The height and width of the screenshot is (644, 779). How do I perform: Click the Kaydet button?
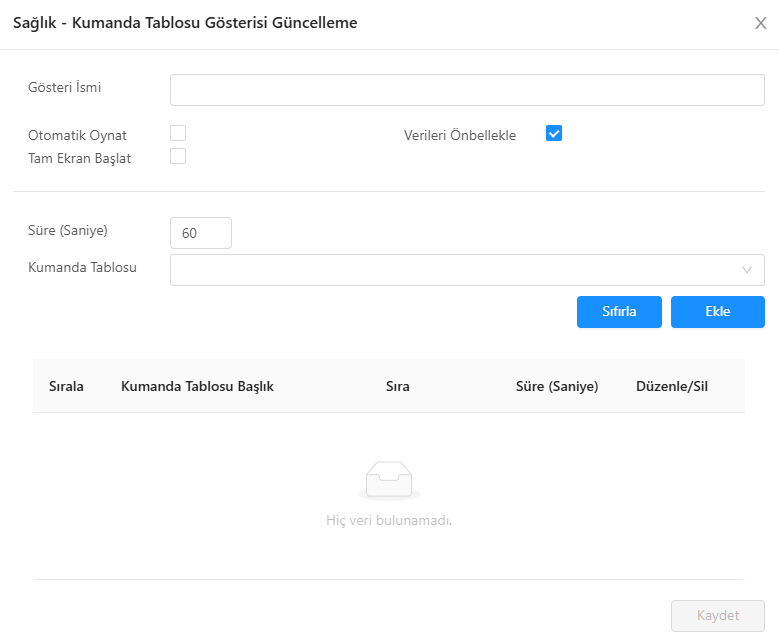pos(717,616)
